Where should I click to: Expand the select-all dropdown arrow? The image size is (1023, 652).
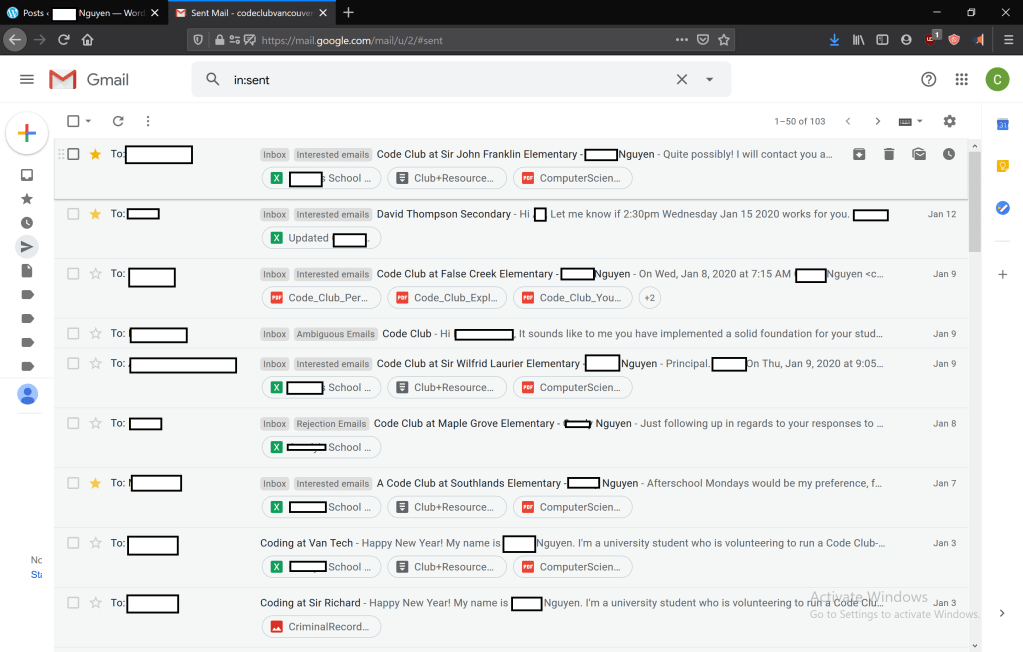click(88, 121)
